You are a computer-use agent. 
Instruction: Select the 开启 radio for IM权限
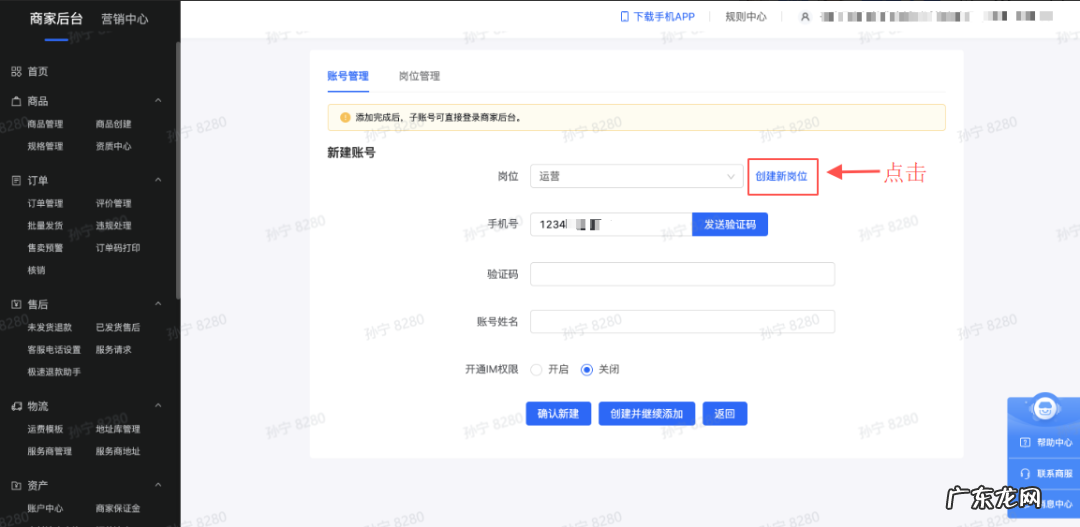(536, 370)
